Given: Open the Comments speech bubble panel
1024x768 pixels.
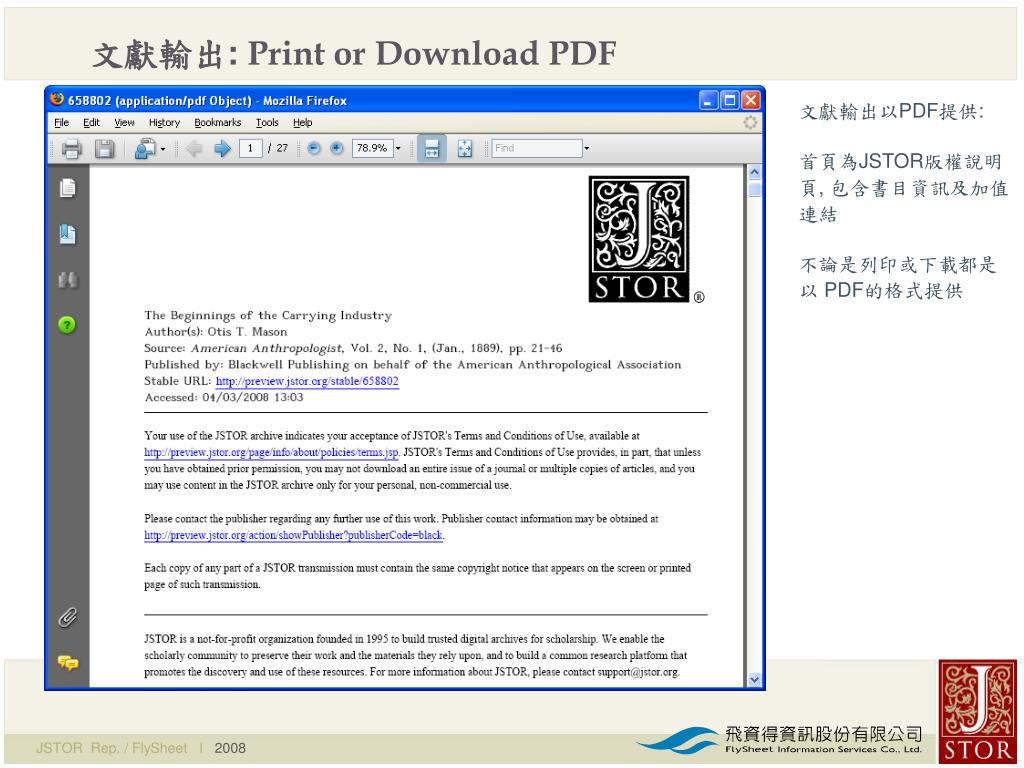Looking at the screenshot, I should 67,663.
